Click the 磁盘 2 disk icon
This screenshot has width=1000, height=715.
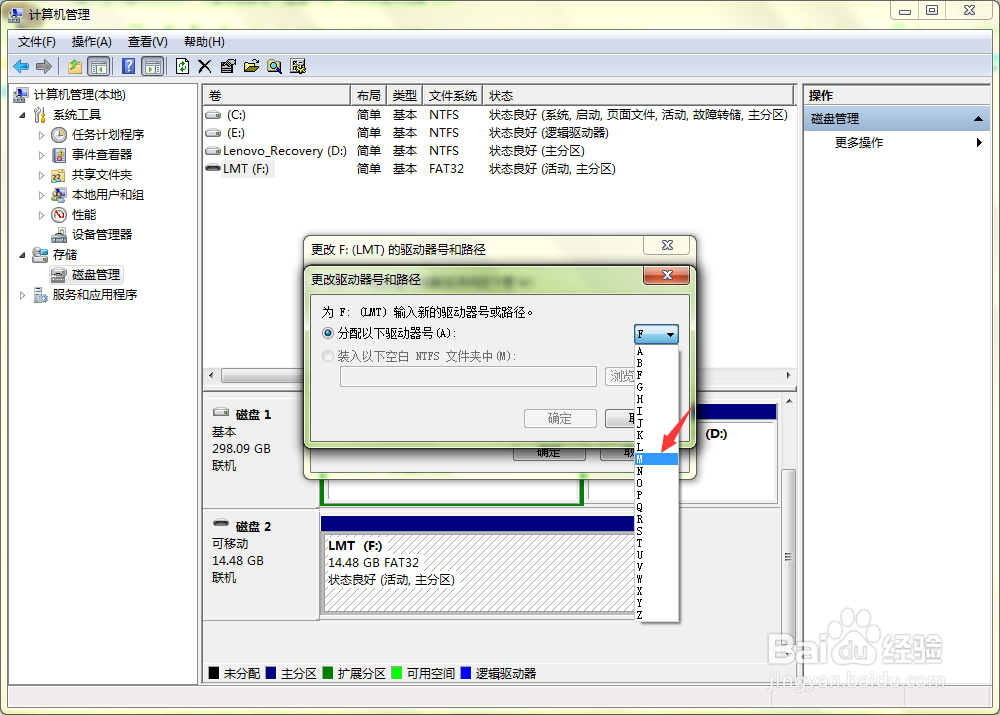(221, 523)
